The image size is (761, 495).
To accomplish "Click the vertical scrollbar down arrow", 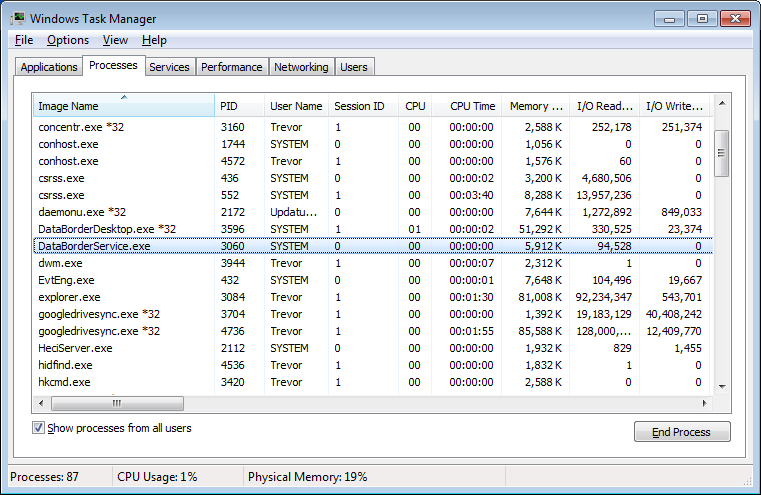I will coord(722,386).
